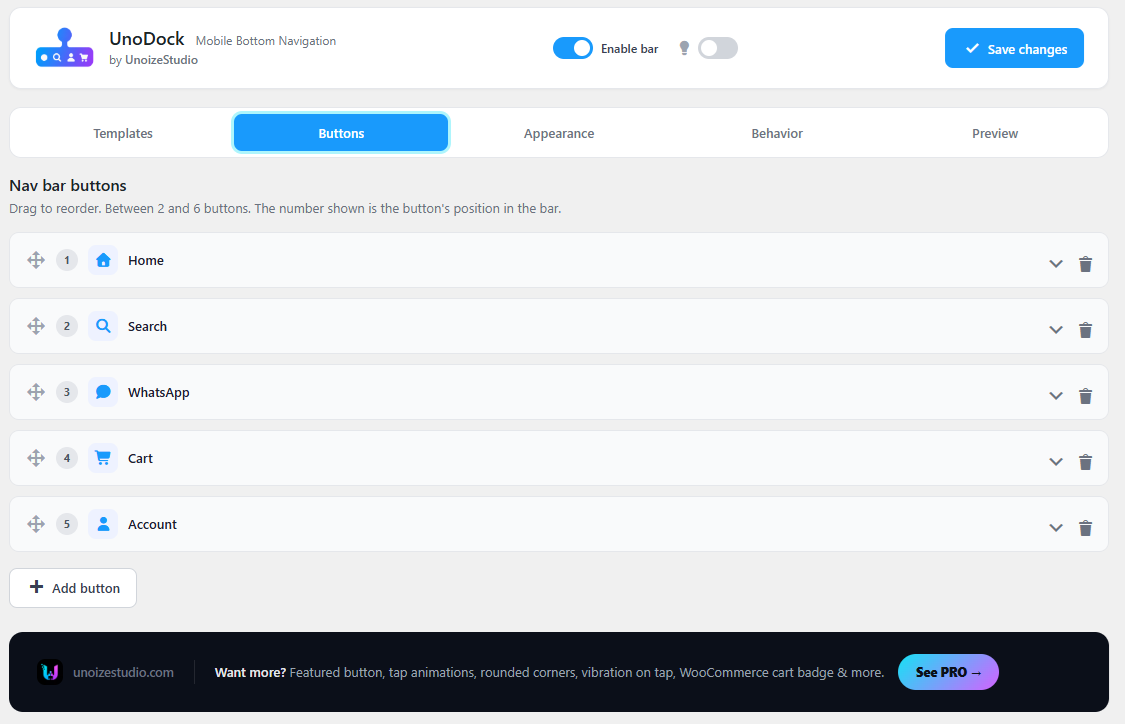Click the Home button house icon
Screen dimensions: 1148x724
pos(103,260)
